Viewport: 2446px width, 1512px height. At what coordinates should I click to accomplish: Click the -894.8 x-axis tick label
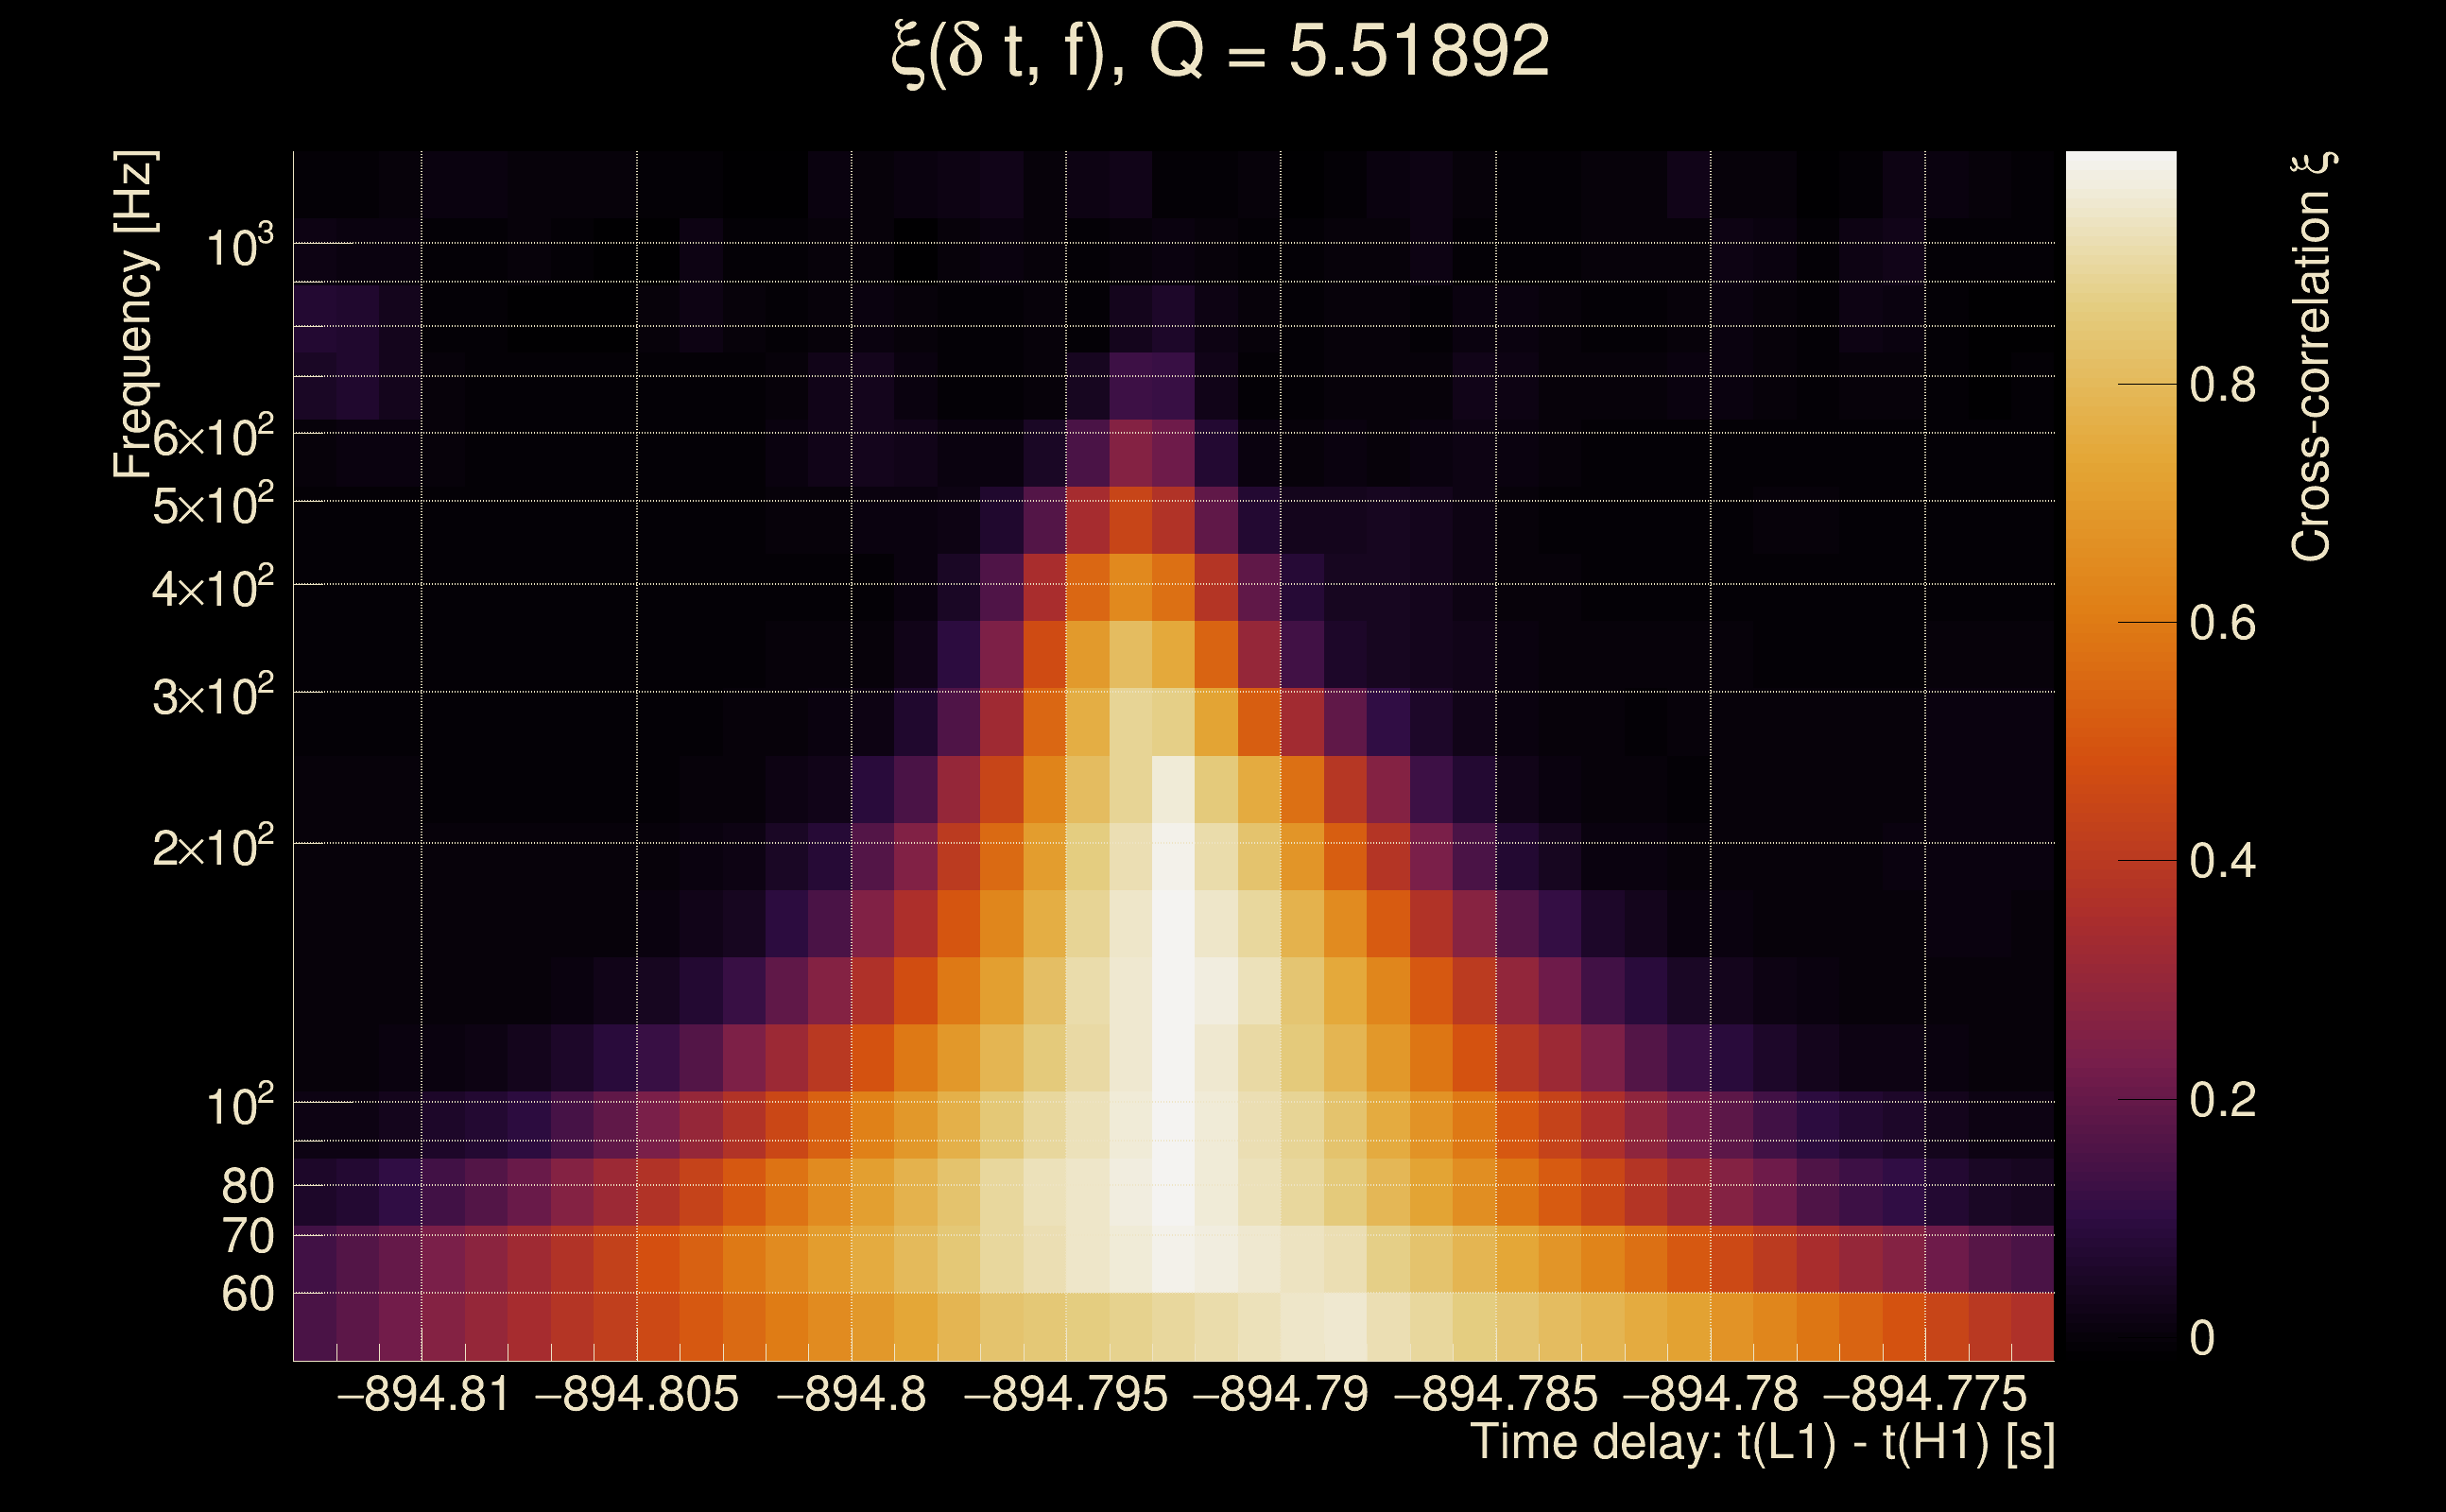tap(851, 1395)
